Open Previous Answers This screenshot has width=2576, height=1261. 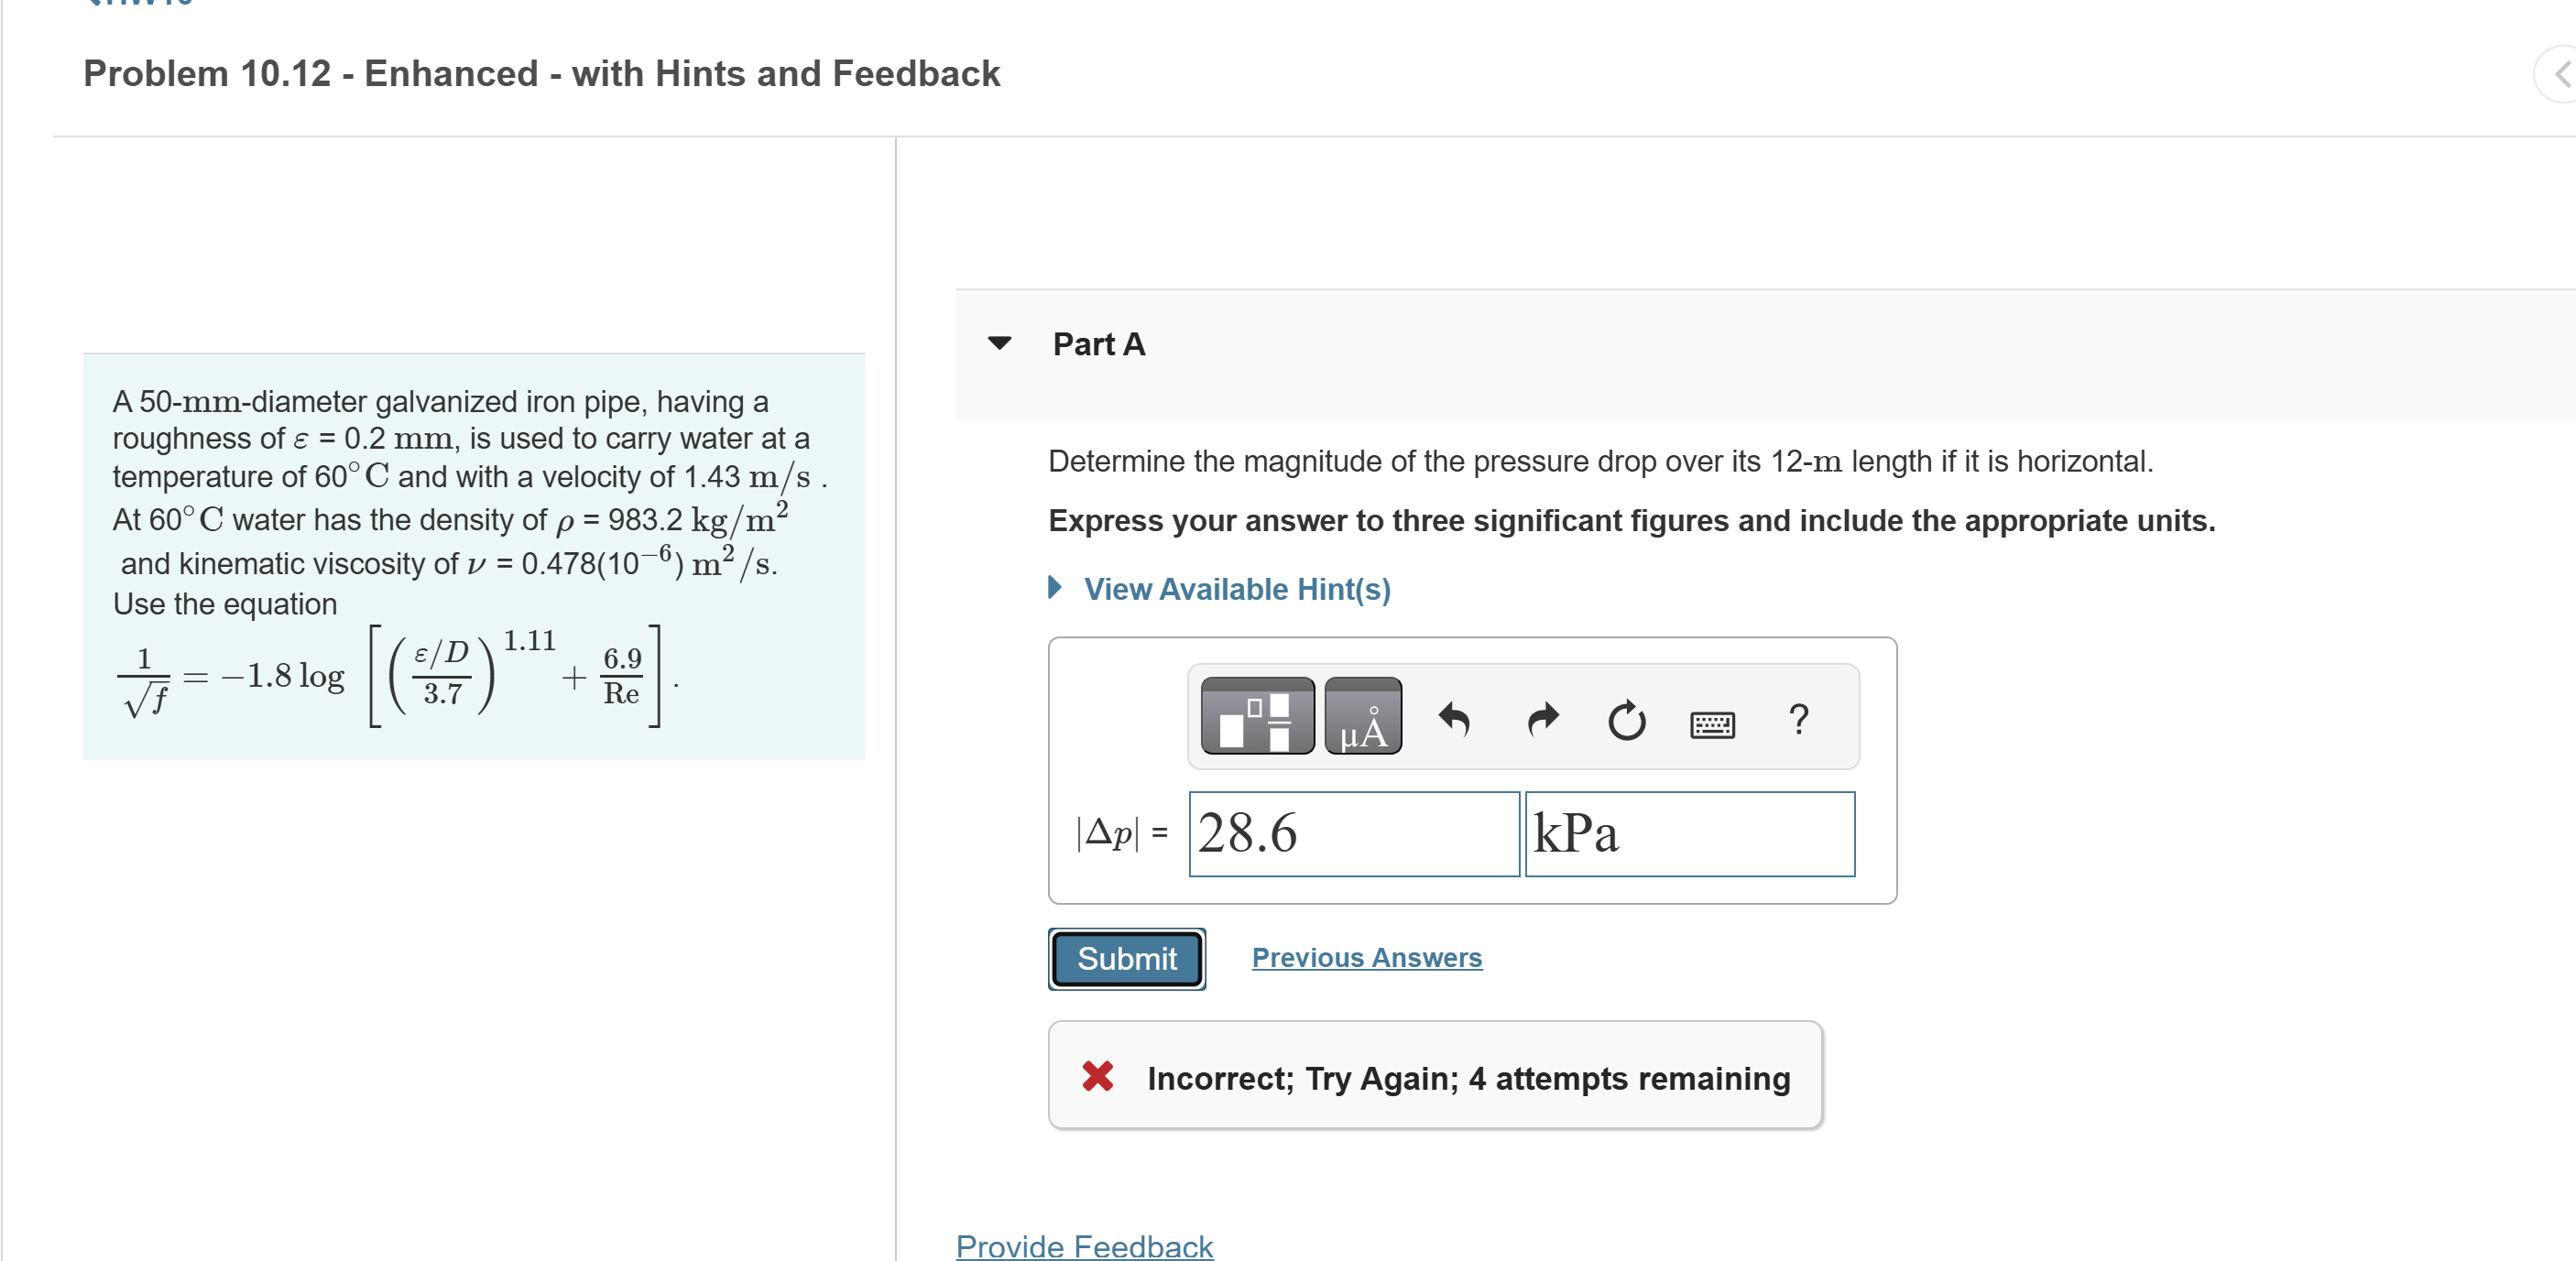(1365, 957)
